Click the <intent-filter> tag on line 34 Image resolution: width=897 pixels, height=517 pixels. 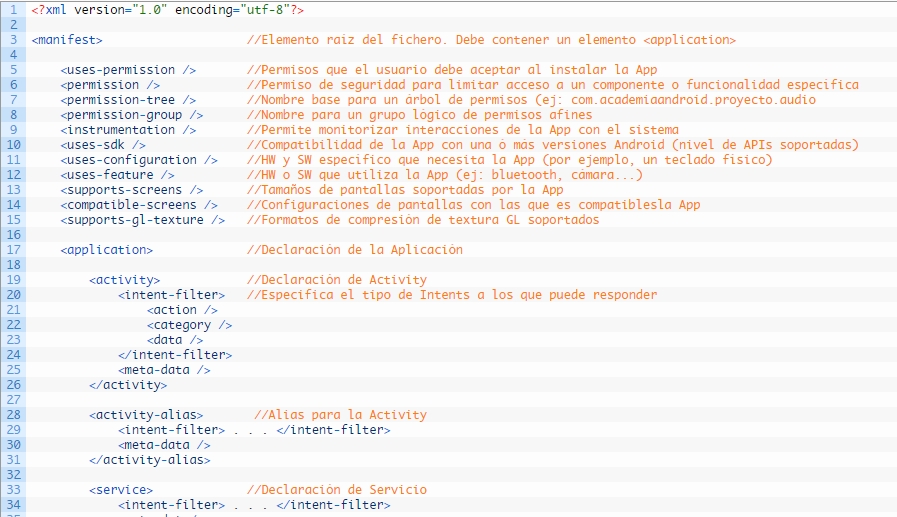[172, 504]
